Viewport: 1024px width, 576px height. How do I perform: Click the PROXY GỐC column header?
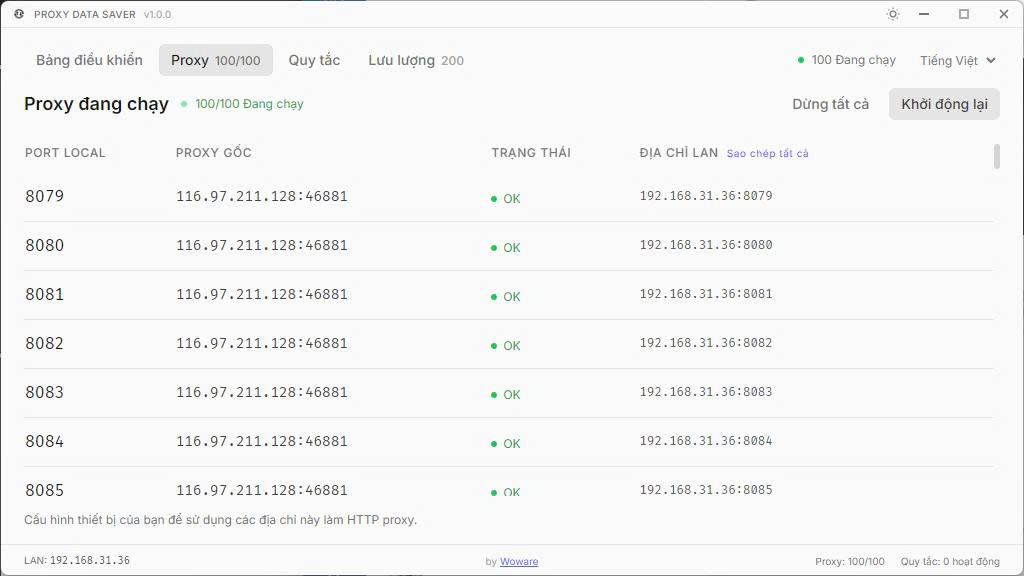[x=214, y=153]
